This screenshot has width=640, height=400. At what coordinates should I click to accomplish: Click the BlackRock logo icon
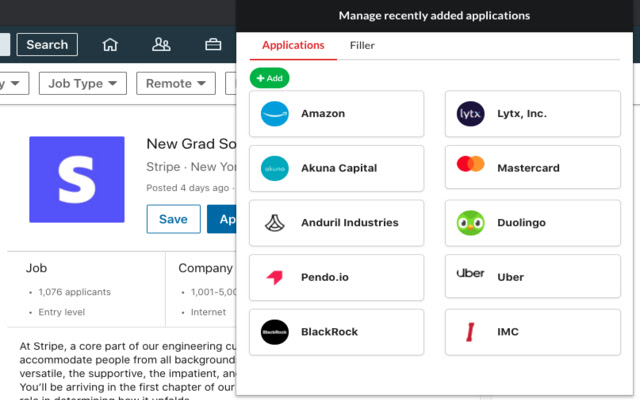[x=275, y=332]
